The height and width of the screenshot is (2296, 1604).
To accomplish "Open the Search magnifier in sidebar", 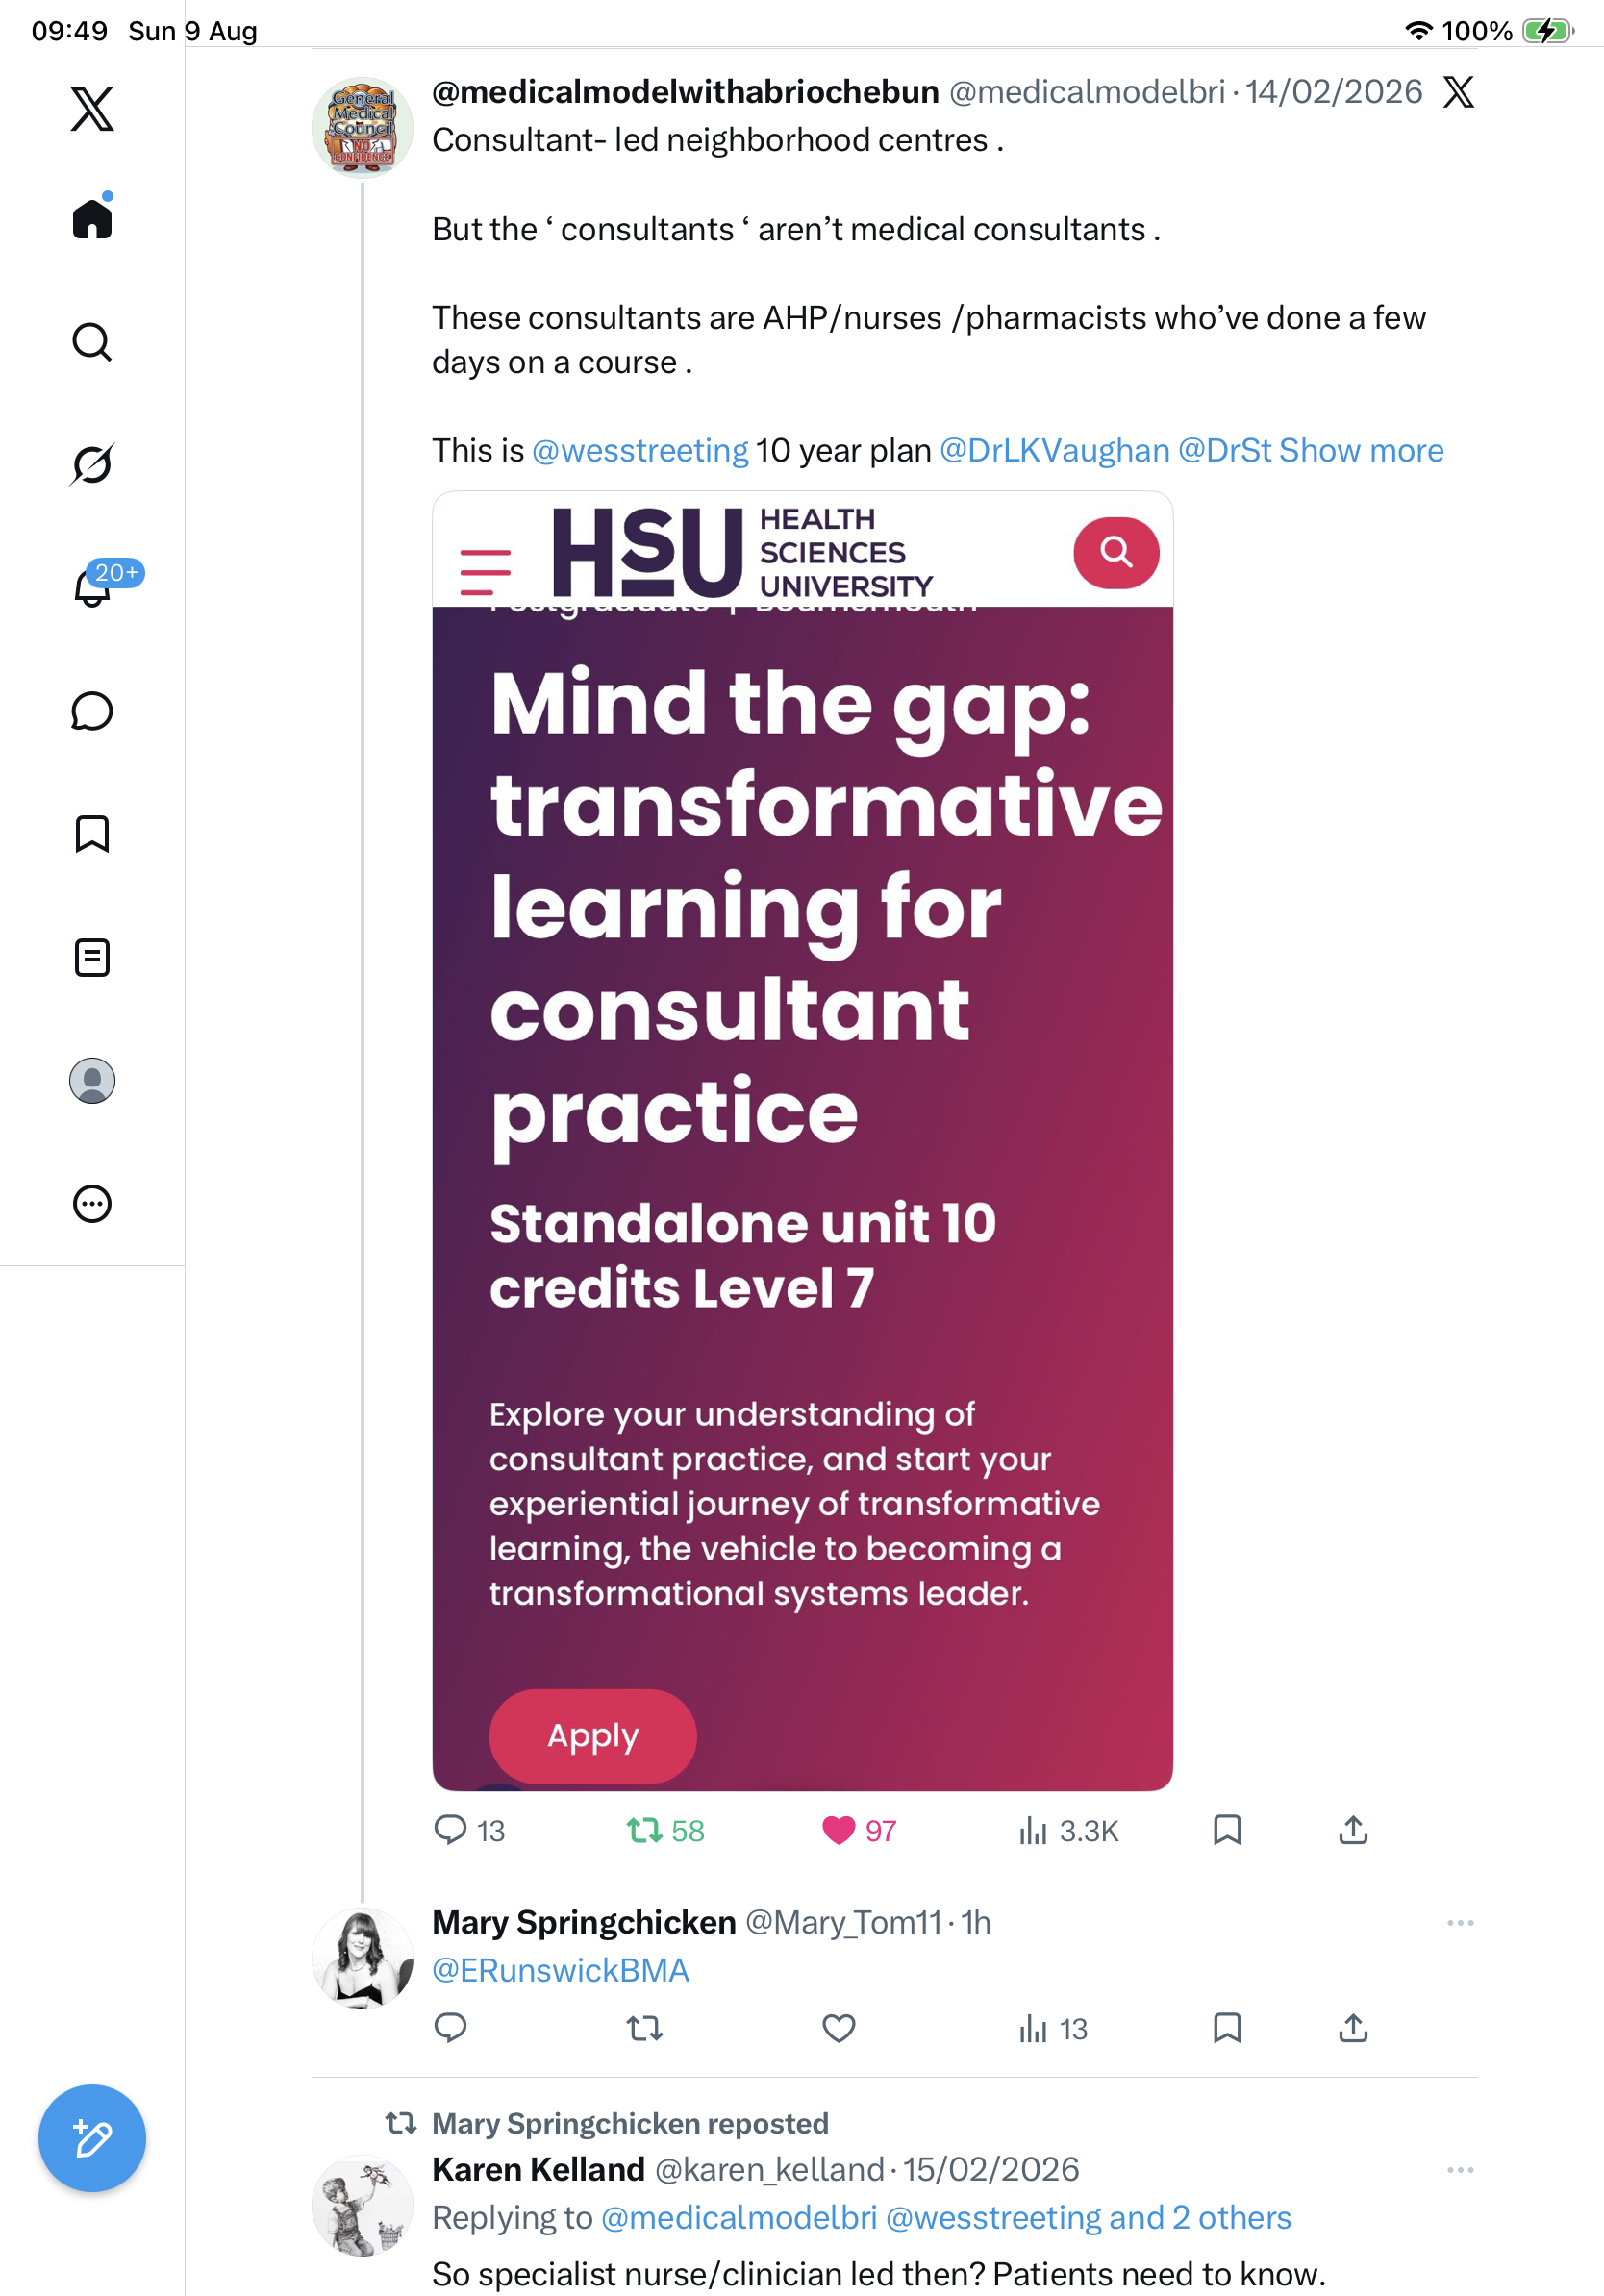I will click(92, 342).
